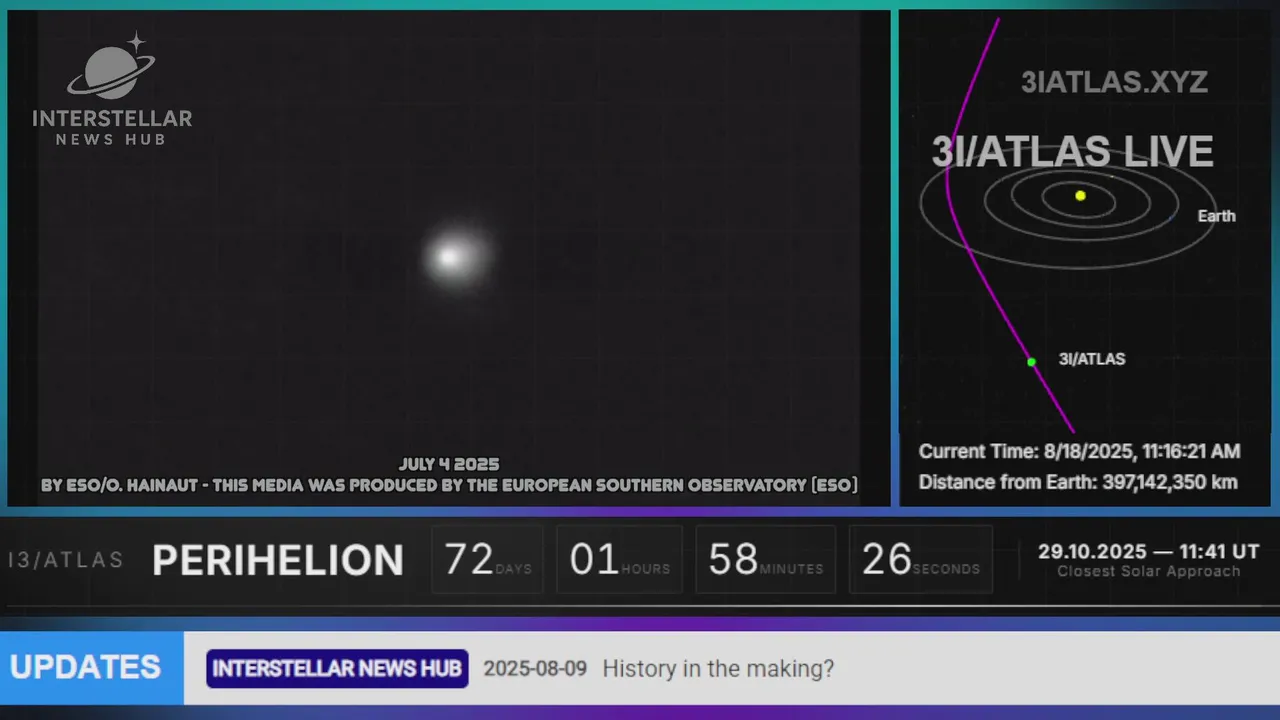Click the INTERSTELLAR NEWS HUB ticker badge
This screenshot has width=1280, height=720.
coord(337,669)
